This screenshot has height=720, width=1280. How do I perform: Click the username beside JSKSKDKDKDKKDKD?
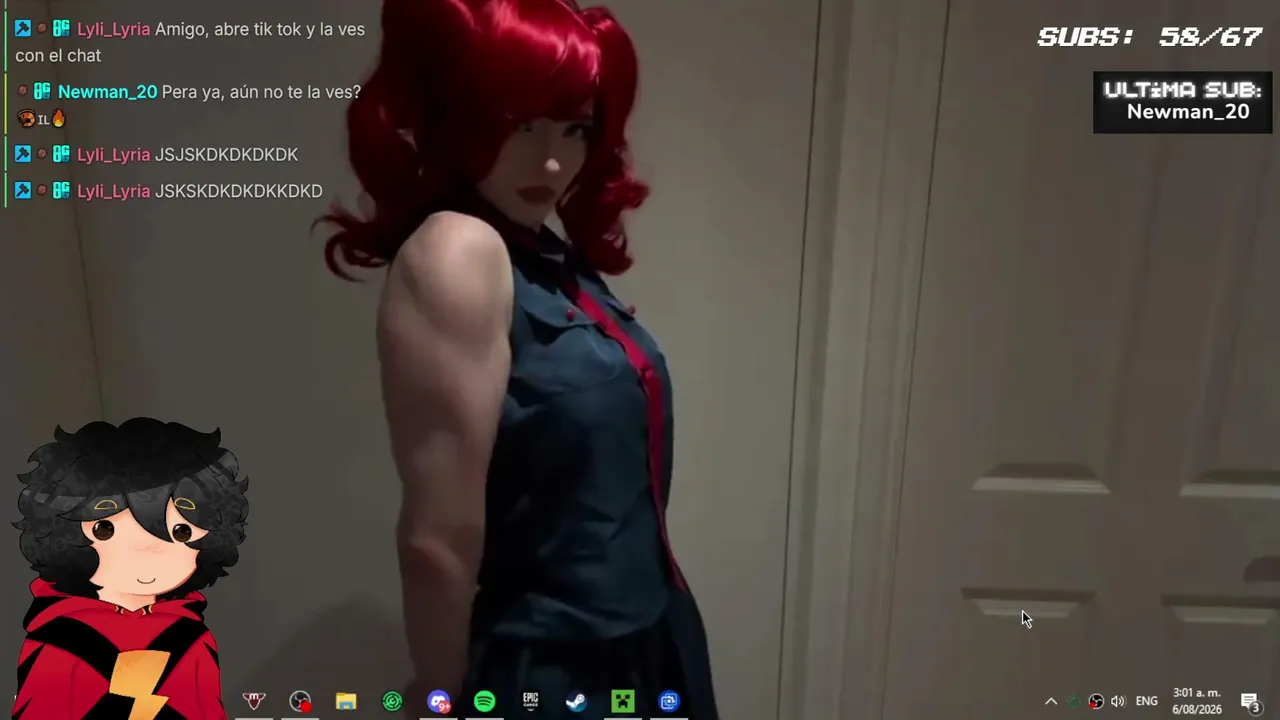113,190
